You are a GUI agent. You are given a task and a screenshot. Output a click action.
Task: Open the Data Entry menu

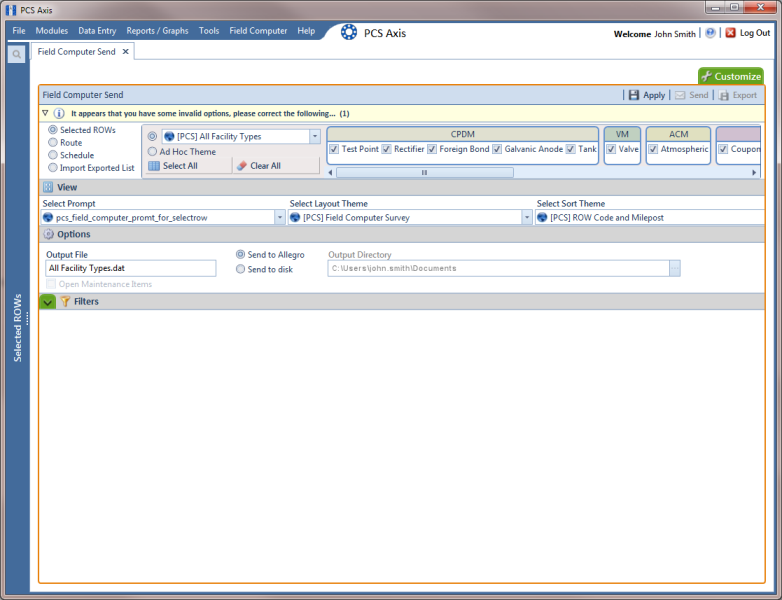(x=97, y=31)
